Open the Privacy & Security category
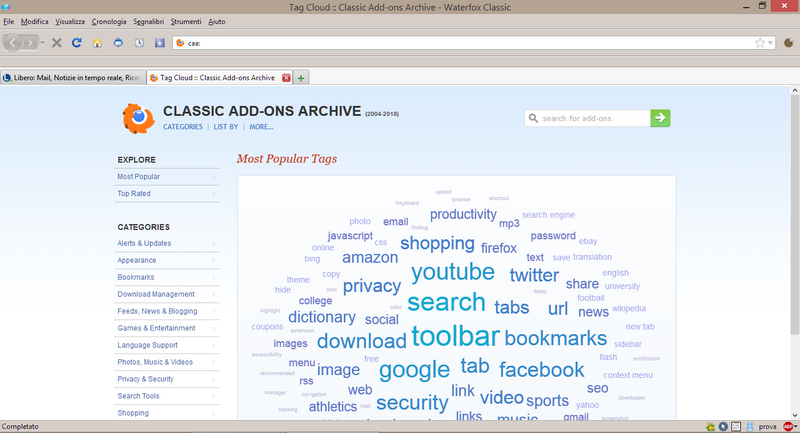 [166, 379]
